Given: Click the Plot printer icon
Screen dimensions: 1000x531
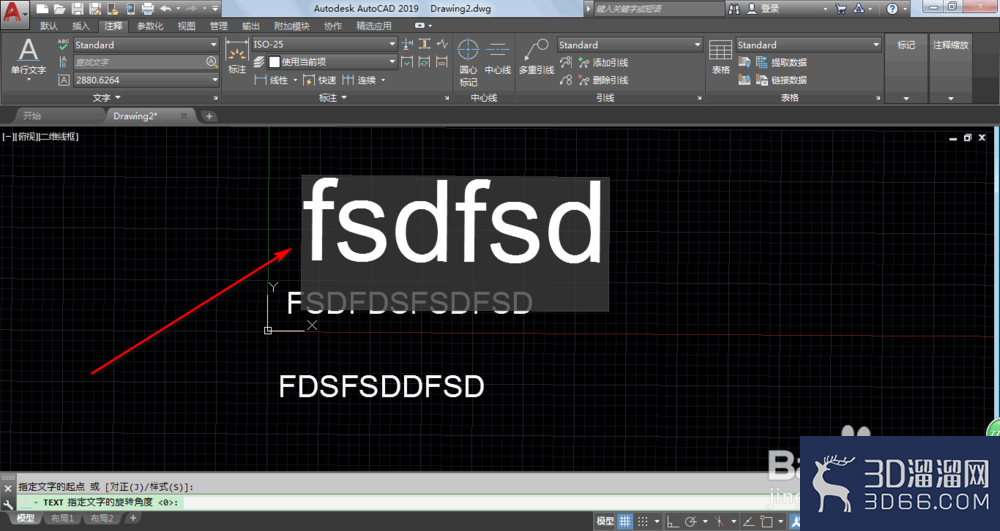Looking at the screenshot, I should tap(147, 9).
